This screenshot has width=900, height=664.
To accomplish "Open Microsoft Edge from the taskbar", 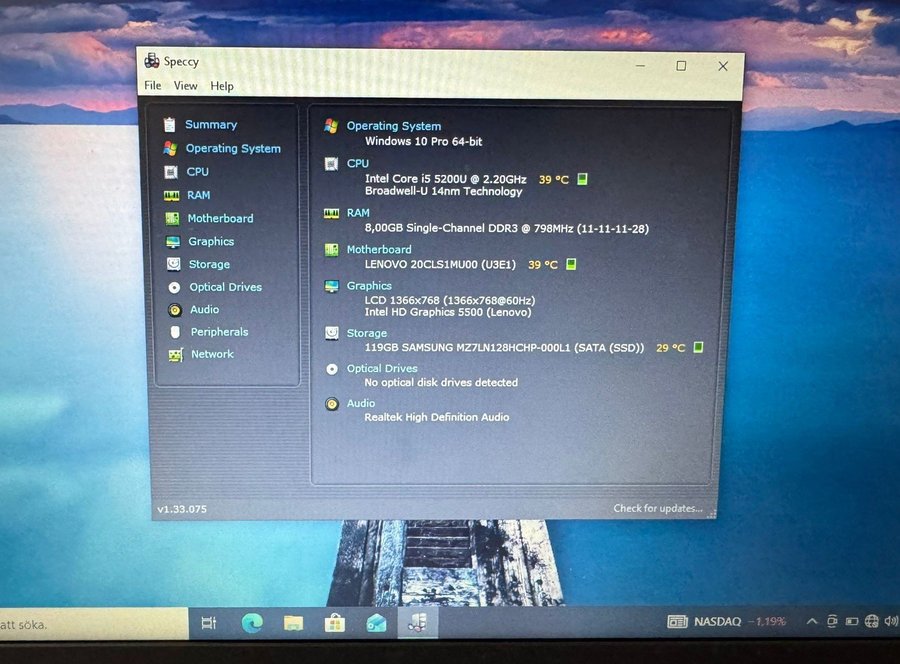I will (x=251, y=624).
